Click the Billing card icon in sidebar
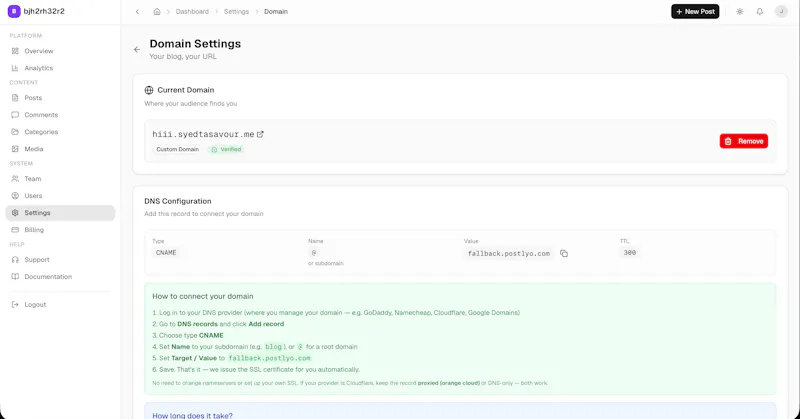The image size is (800, 419). (x=15, y=230)
